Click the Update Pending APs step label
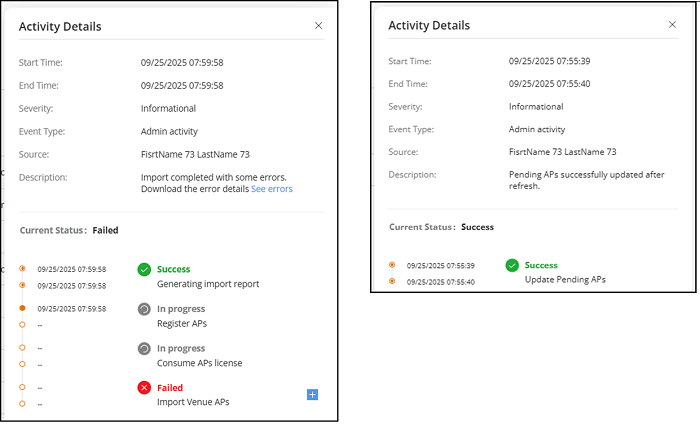This screenshot has width=700, height=426. [565, 279]
